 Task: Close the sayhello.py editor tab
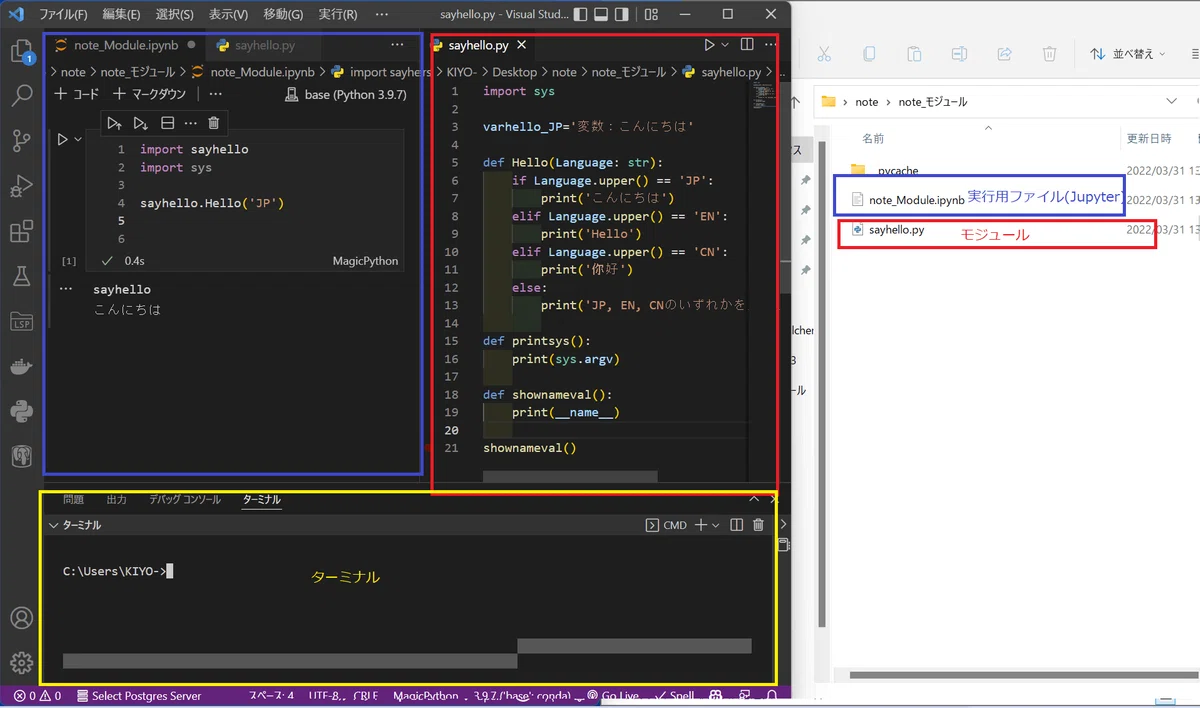[522, 45]
